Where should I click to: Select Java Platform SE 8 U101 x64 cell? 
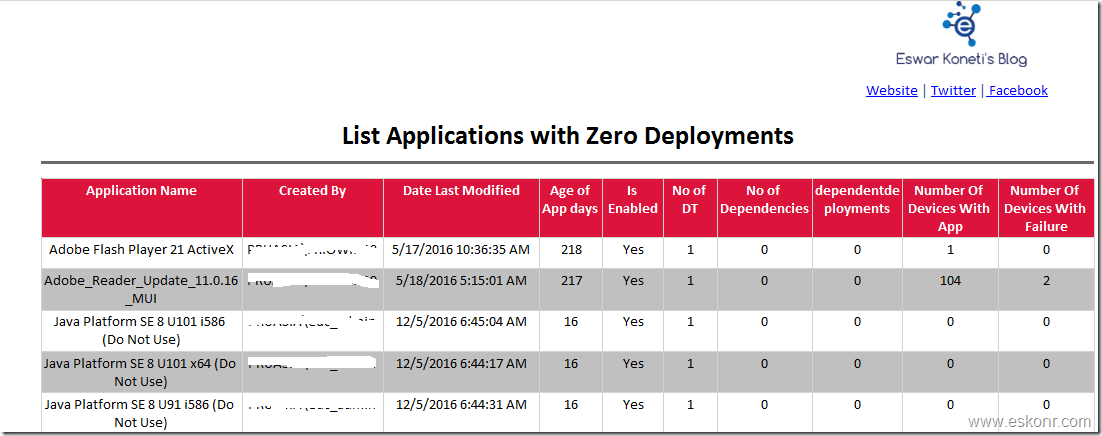tap(141, 373)
